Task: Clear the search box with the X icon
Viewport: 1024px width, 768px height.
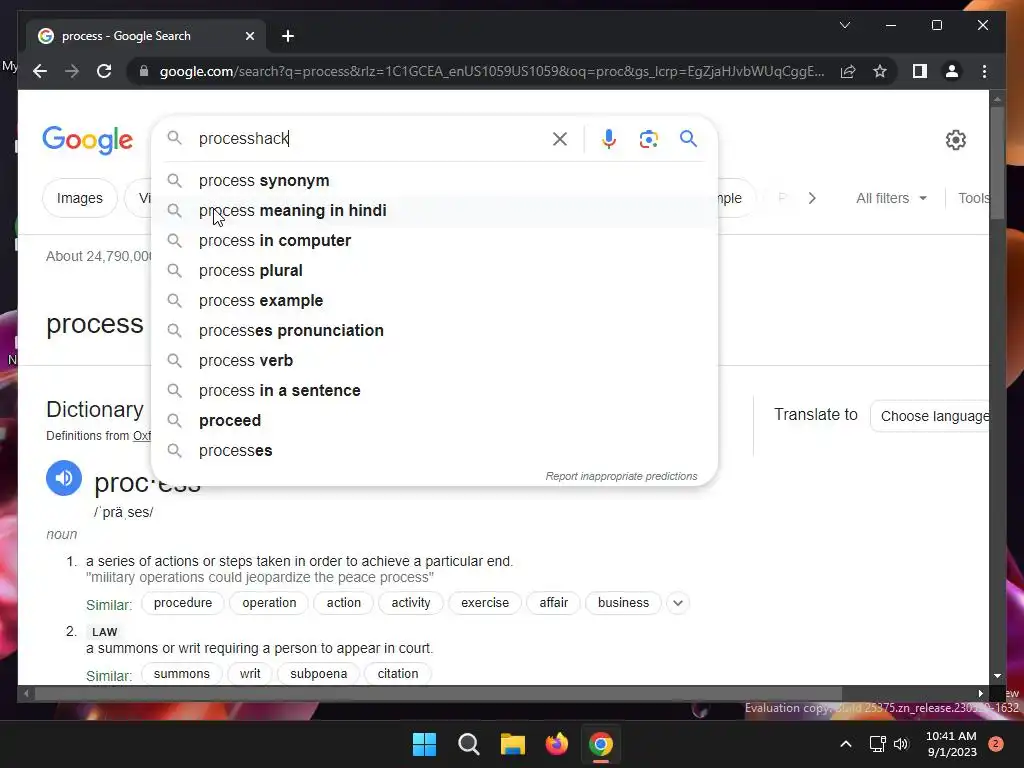Action: coord(560,139)
